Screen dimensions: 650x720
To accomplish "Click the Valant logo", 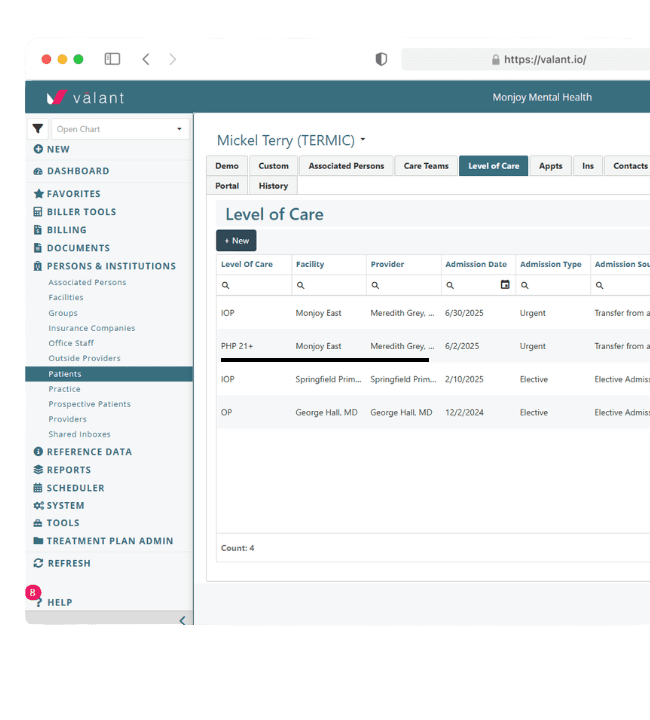I will pyautogui.click(x=85, y=98).
